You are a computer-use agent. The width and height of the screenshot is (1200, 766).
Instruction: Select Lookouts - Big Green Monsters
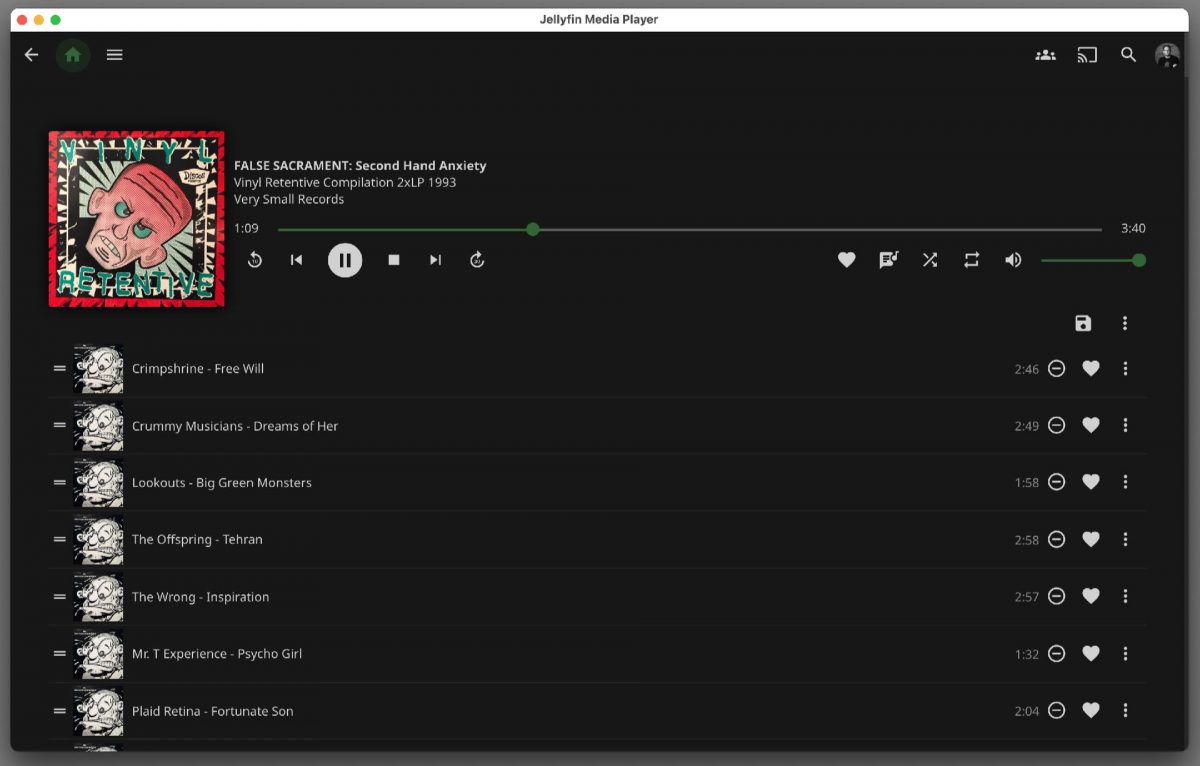click(222, 482)
